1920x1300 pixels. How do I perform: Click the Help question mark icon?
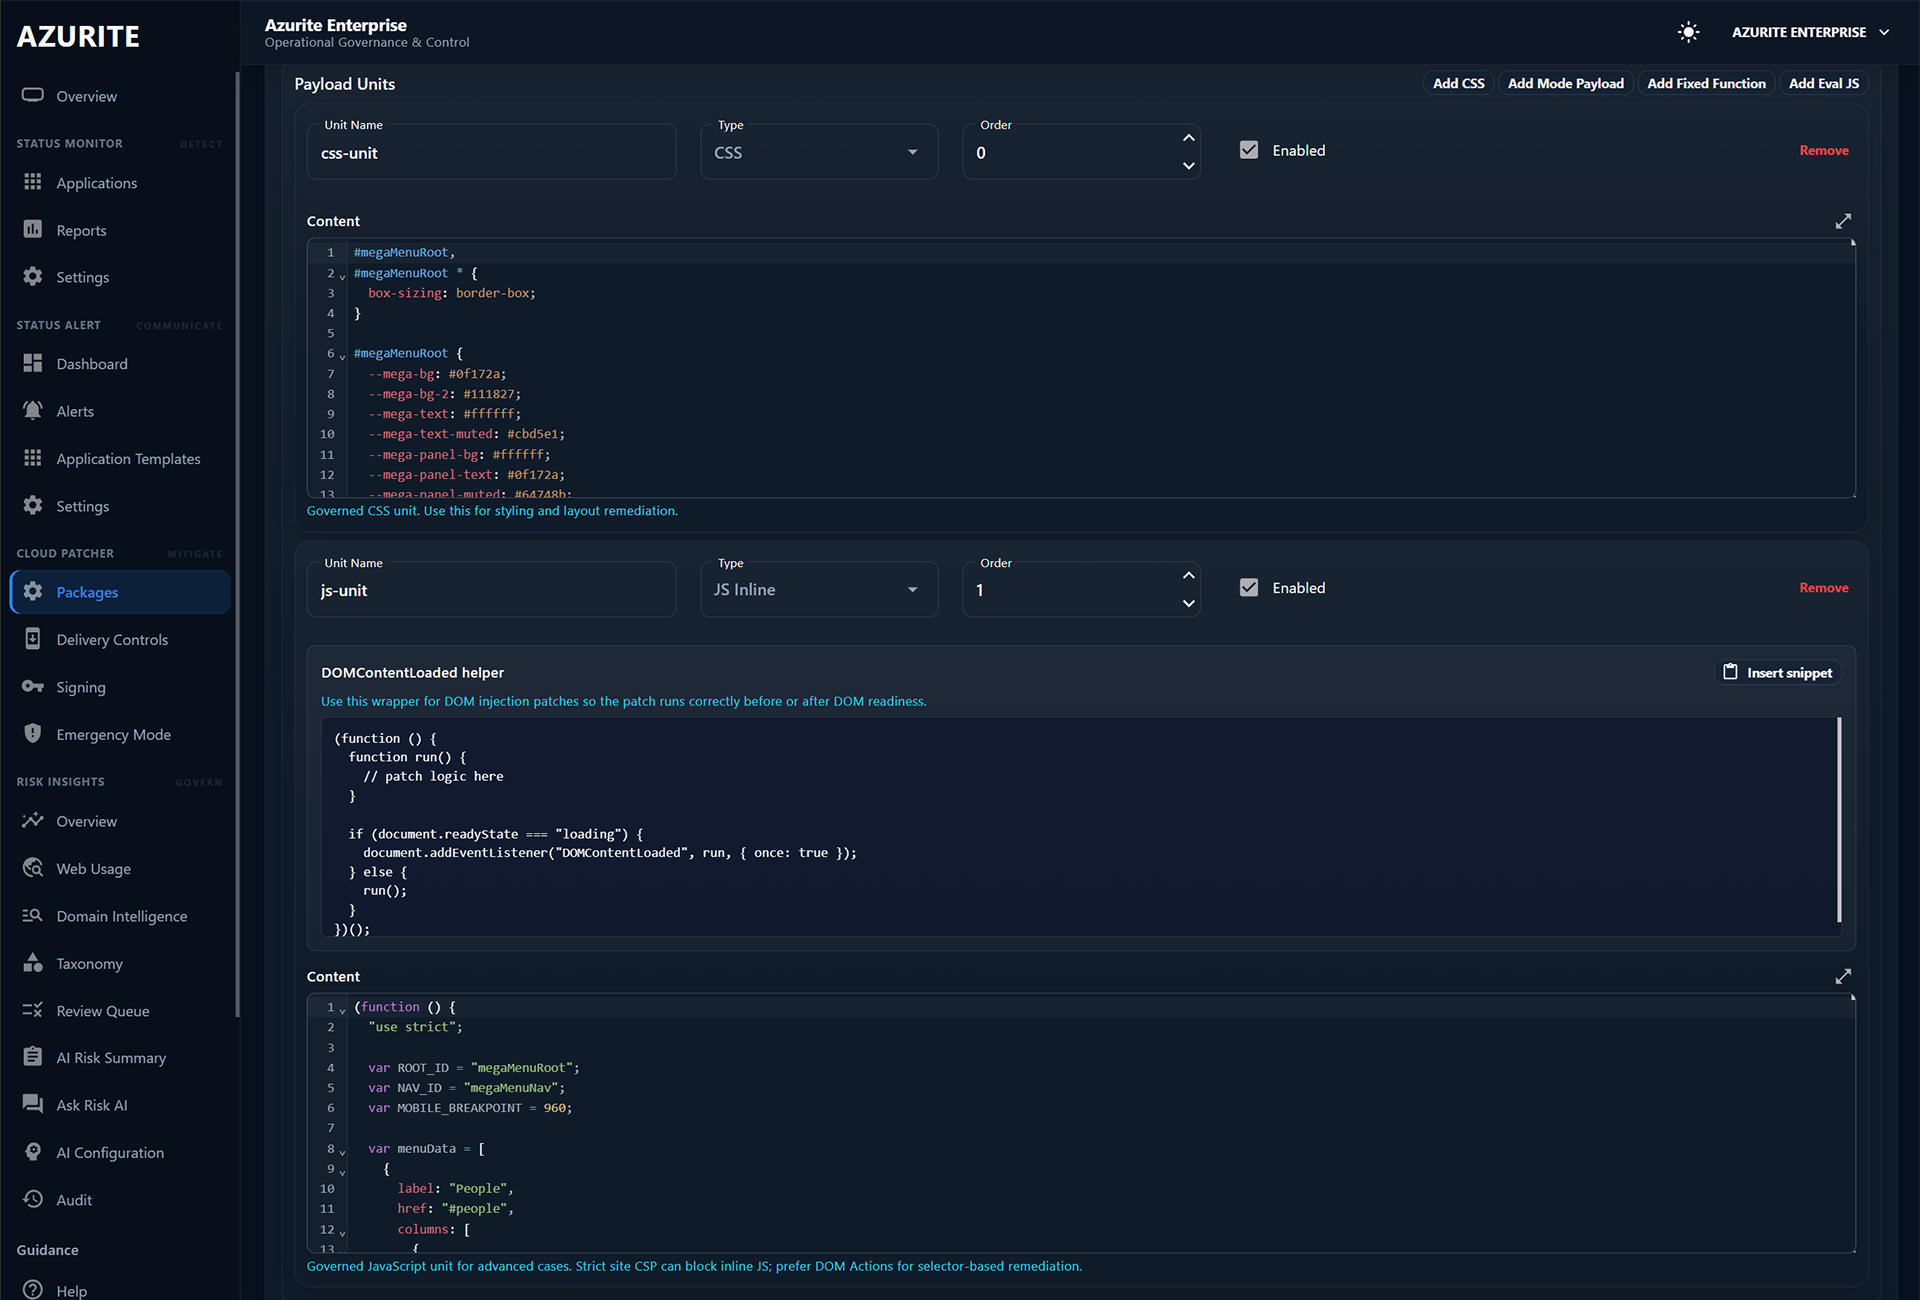click(33, 1290)
